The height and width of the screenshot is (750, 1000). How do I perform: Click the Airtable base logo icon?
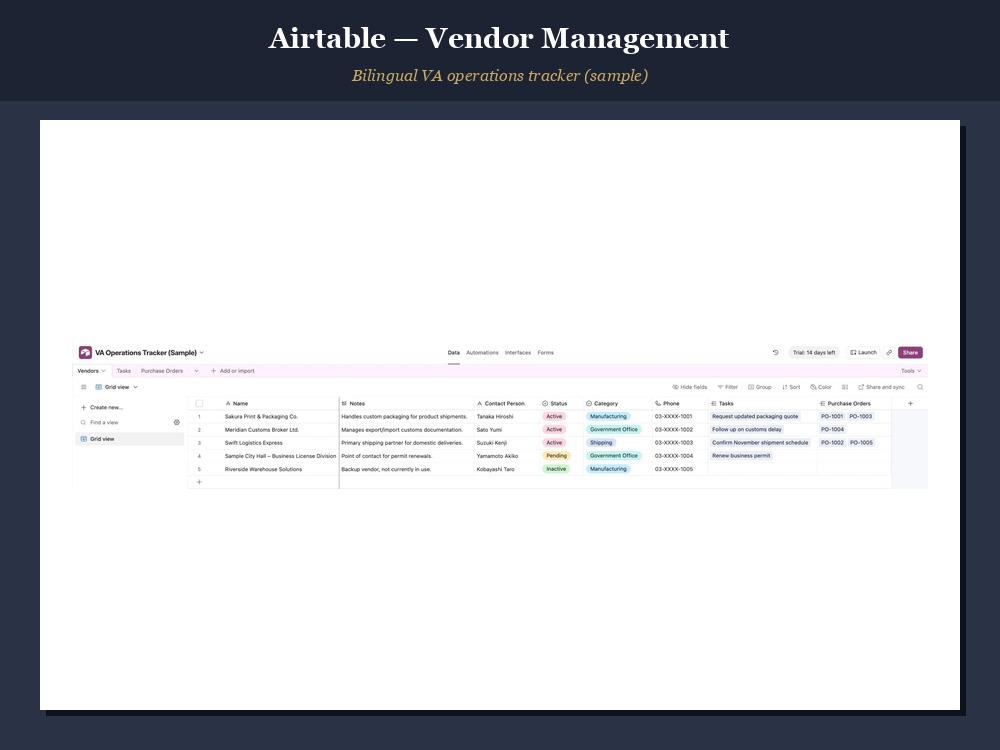tap(85, 353)
